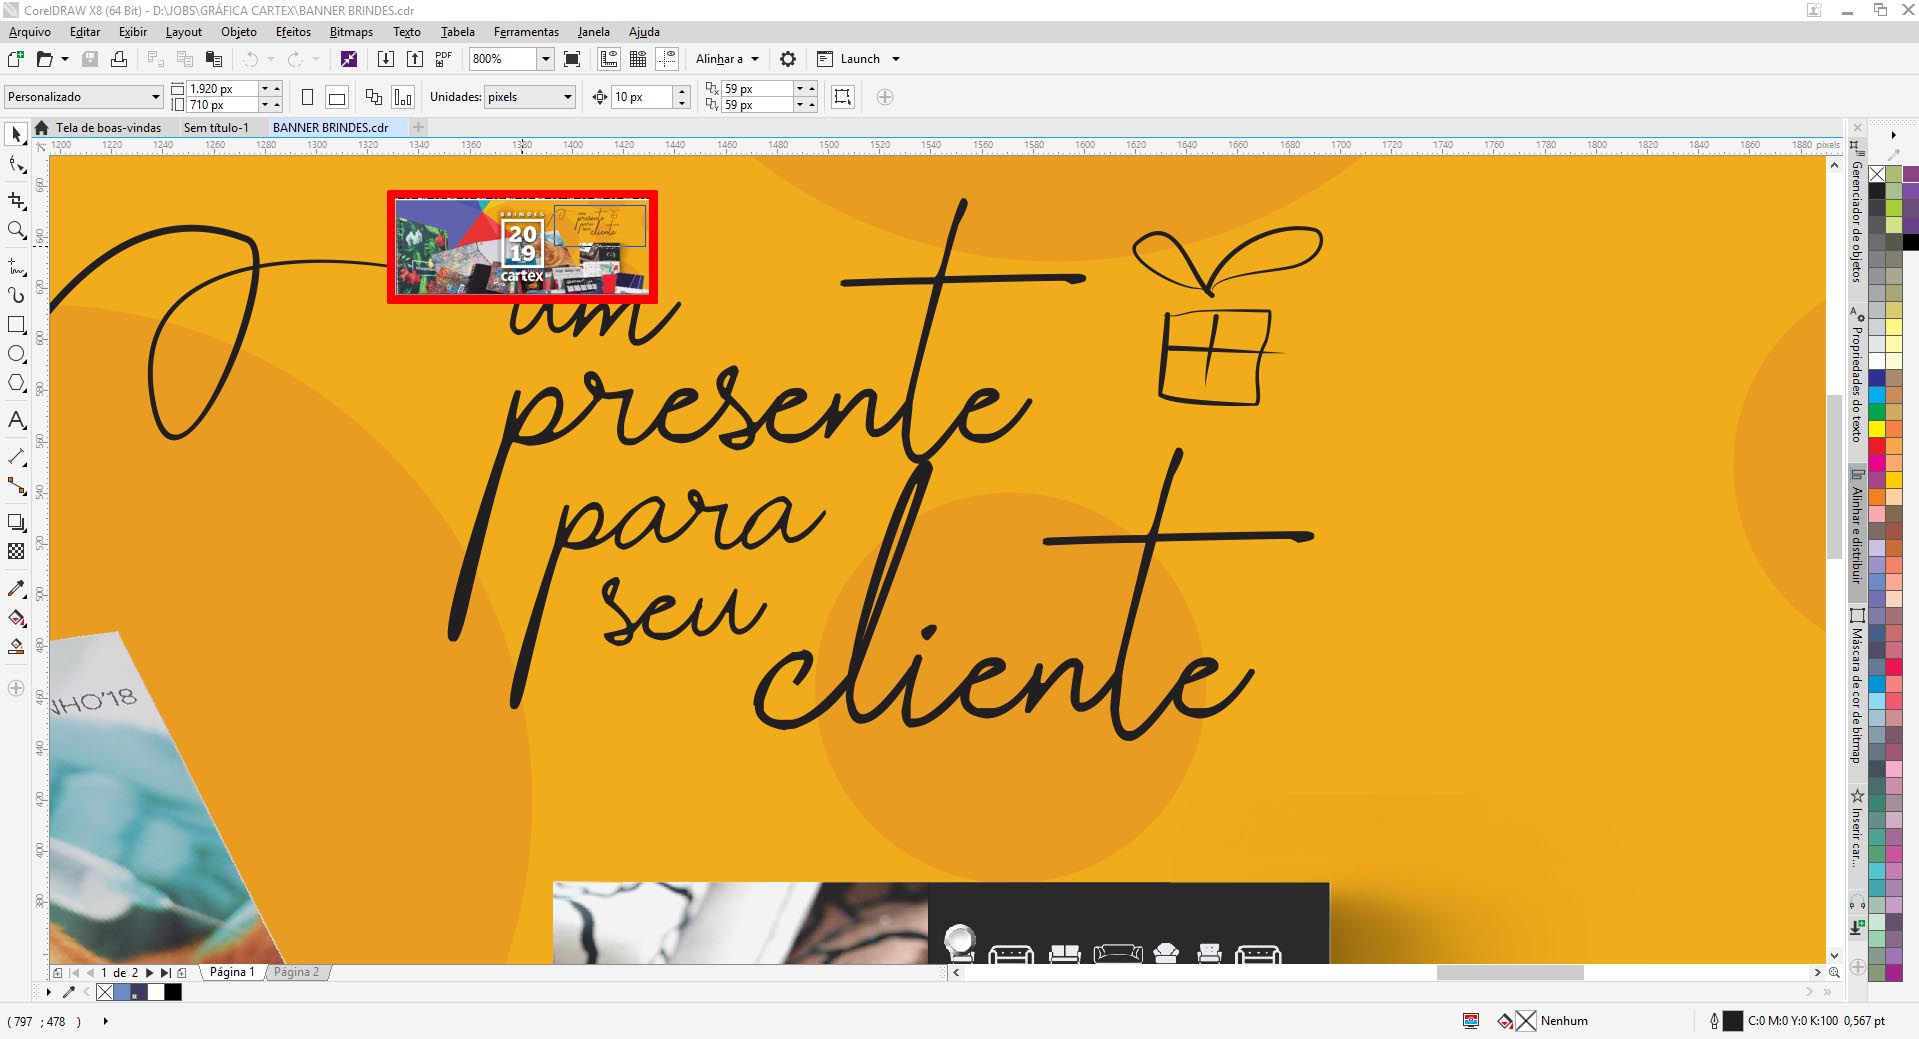
Task: Open the Efeitos menu
Action: (293, 32)
